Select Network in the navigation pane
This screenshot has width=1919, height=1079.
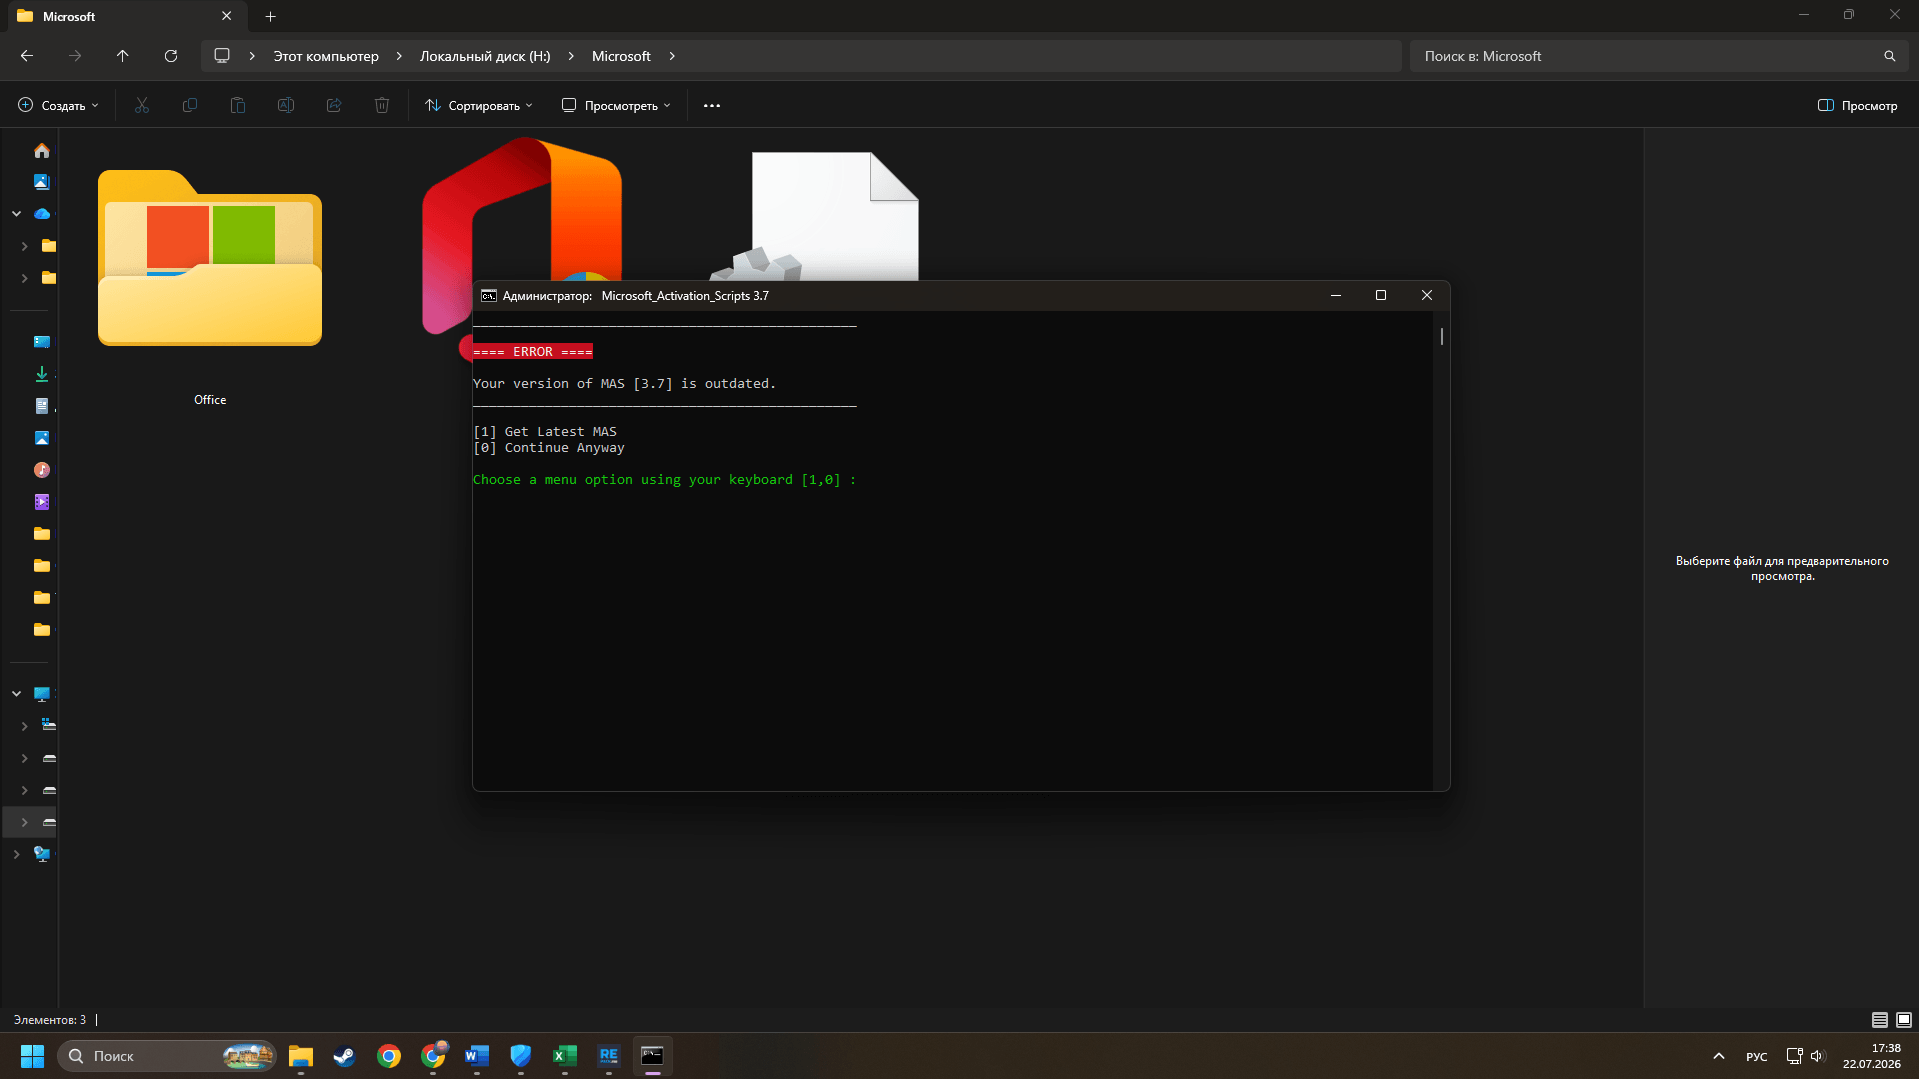(42, 854)
